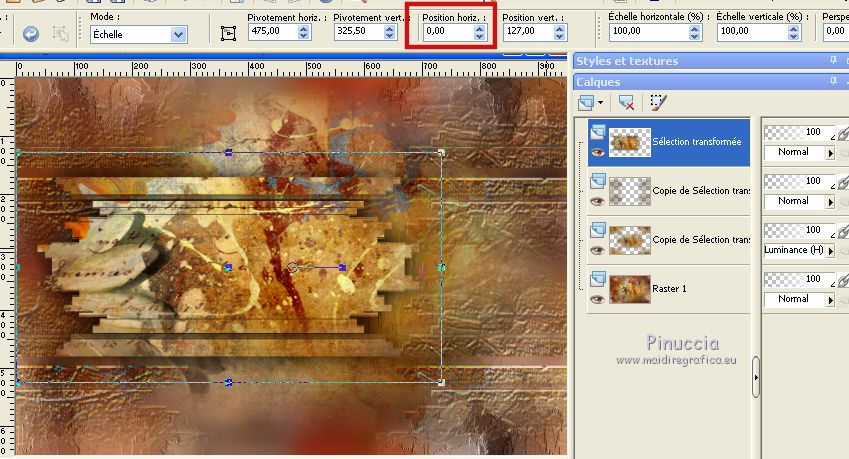The image size is (849, 459).
Task: Click the right-middle transform handle on canvas
Action: click(x=441, y=267)
